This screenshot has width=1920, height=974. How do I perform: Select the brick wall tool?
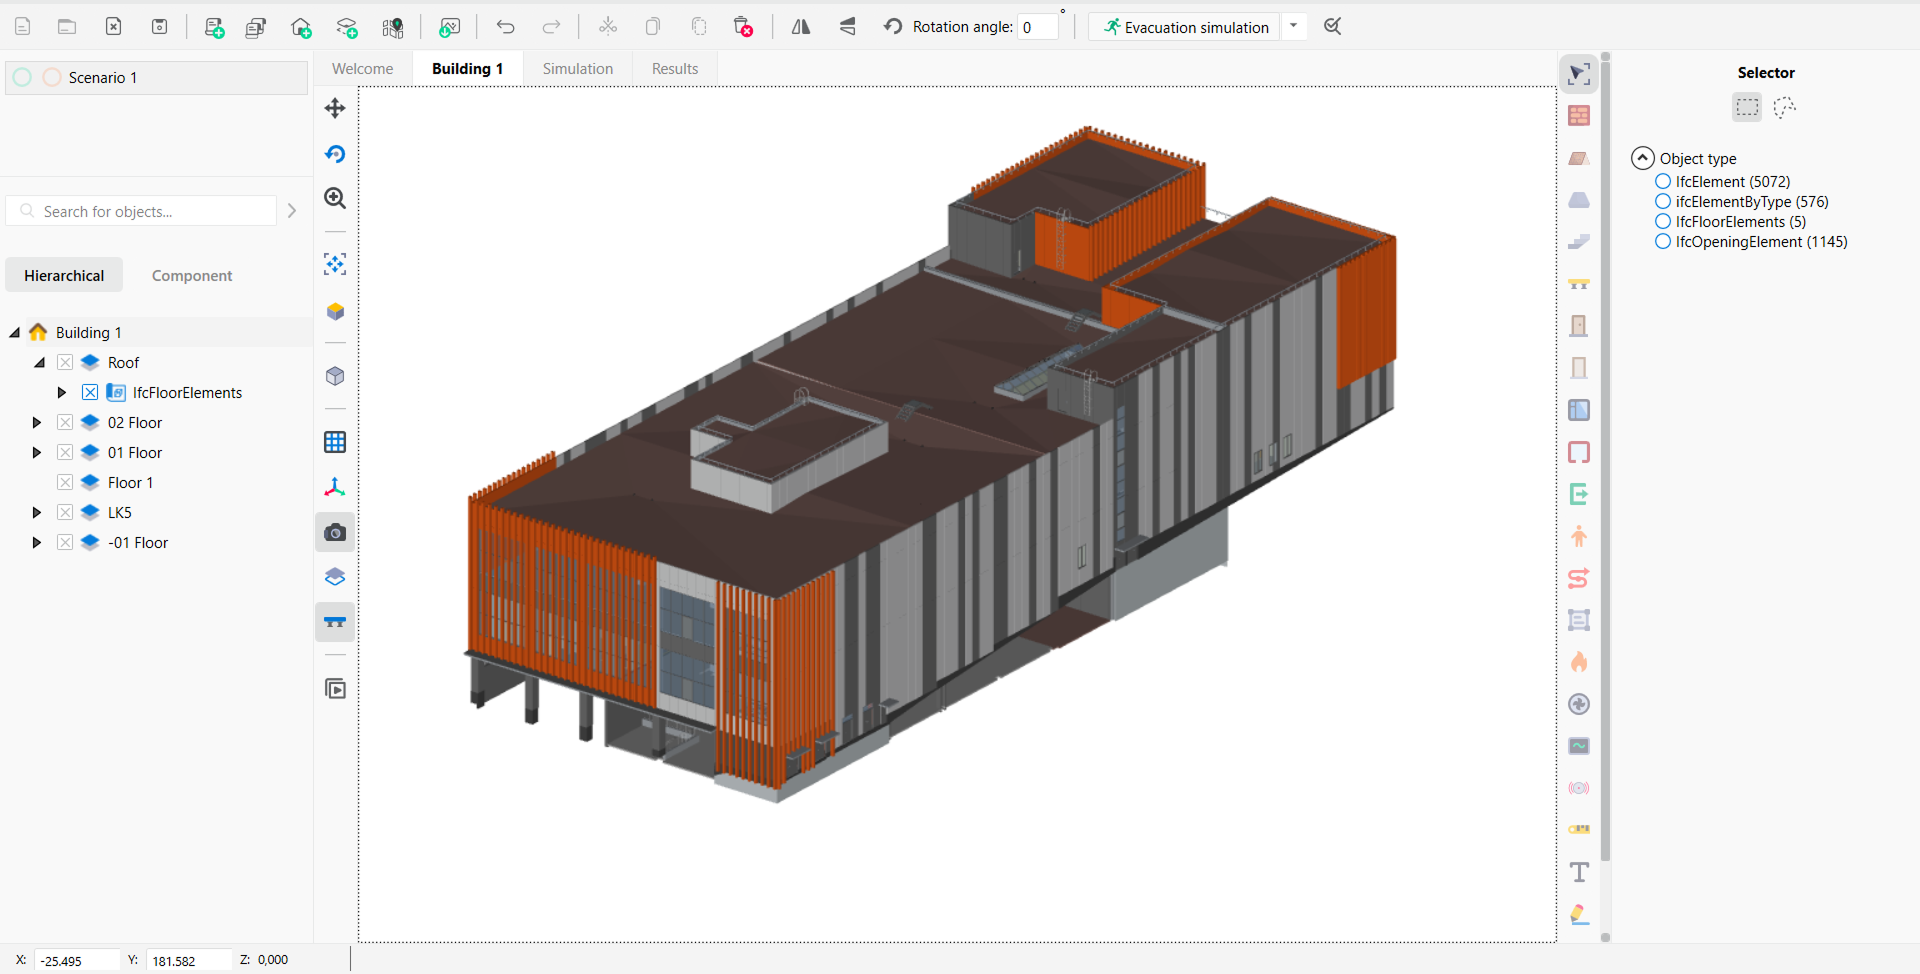[1579, 116]
